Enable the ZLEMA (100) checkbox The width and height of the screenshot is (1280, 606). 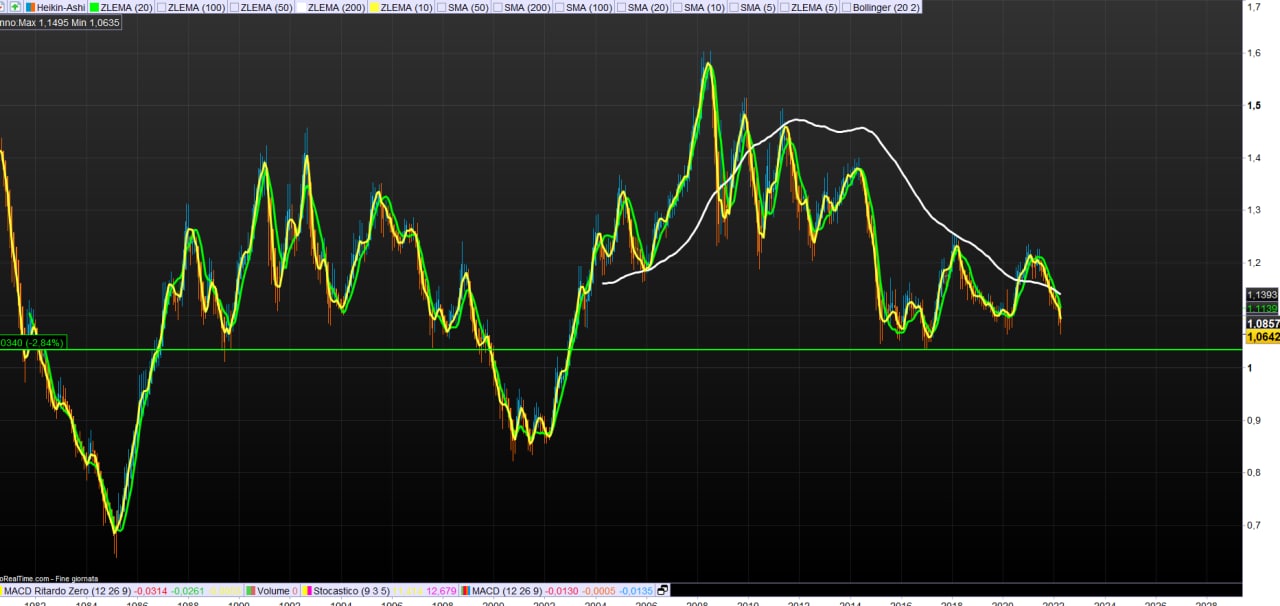163,7
